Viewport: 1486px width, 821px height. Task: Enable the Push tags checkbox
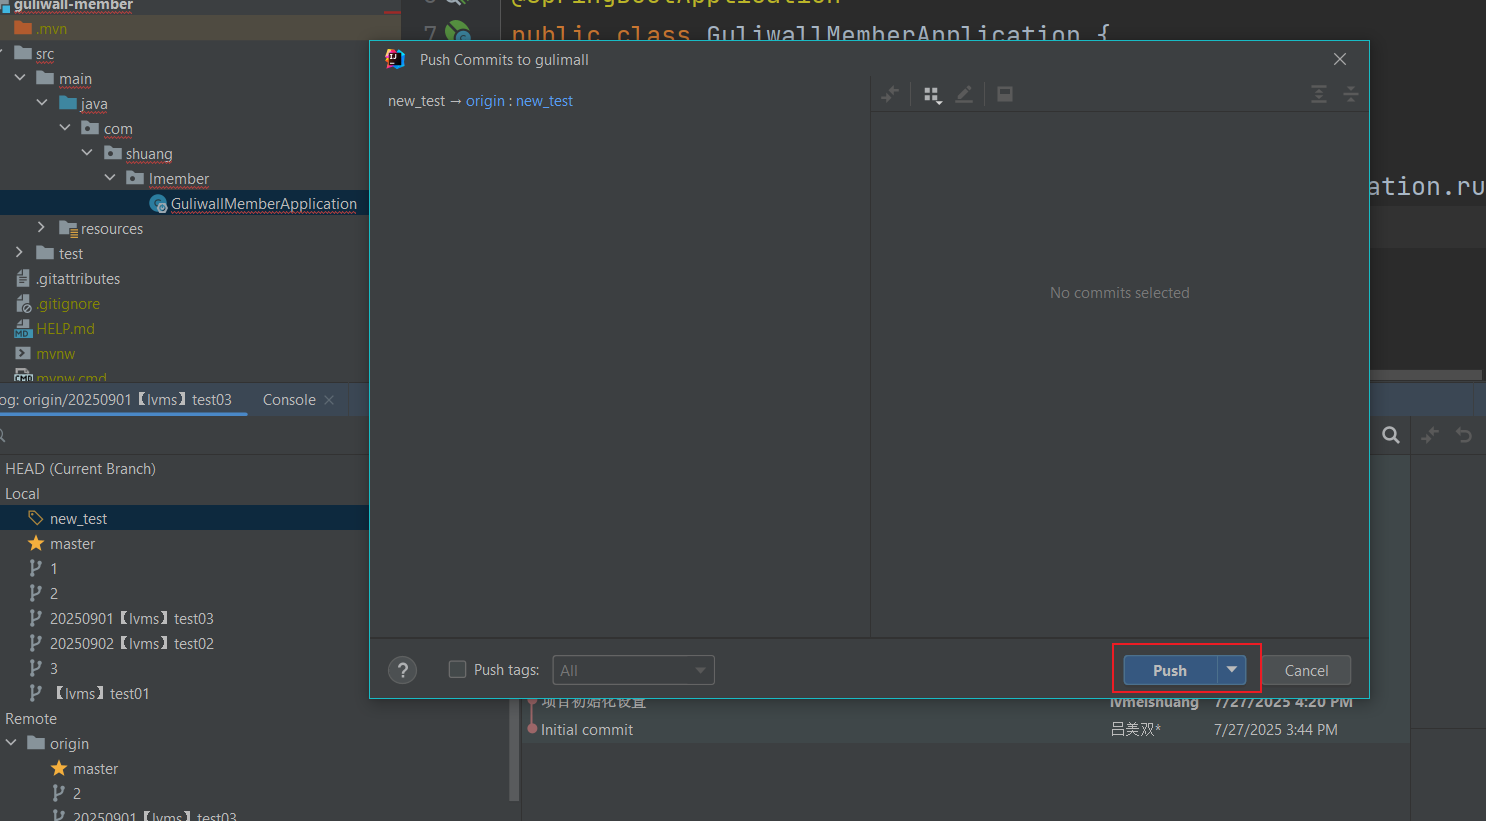point(457,669)
